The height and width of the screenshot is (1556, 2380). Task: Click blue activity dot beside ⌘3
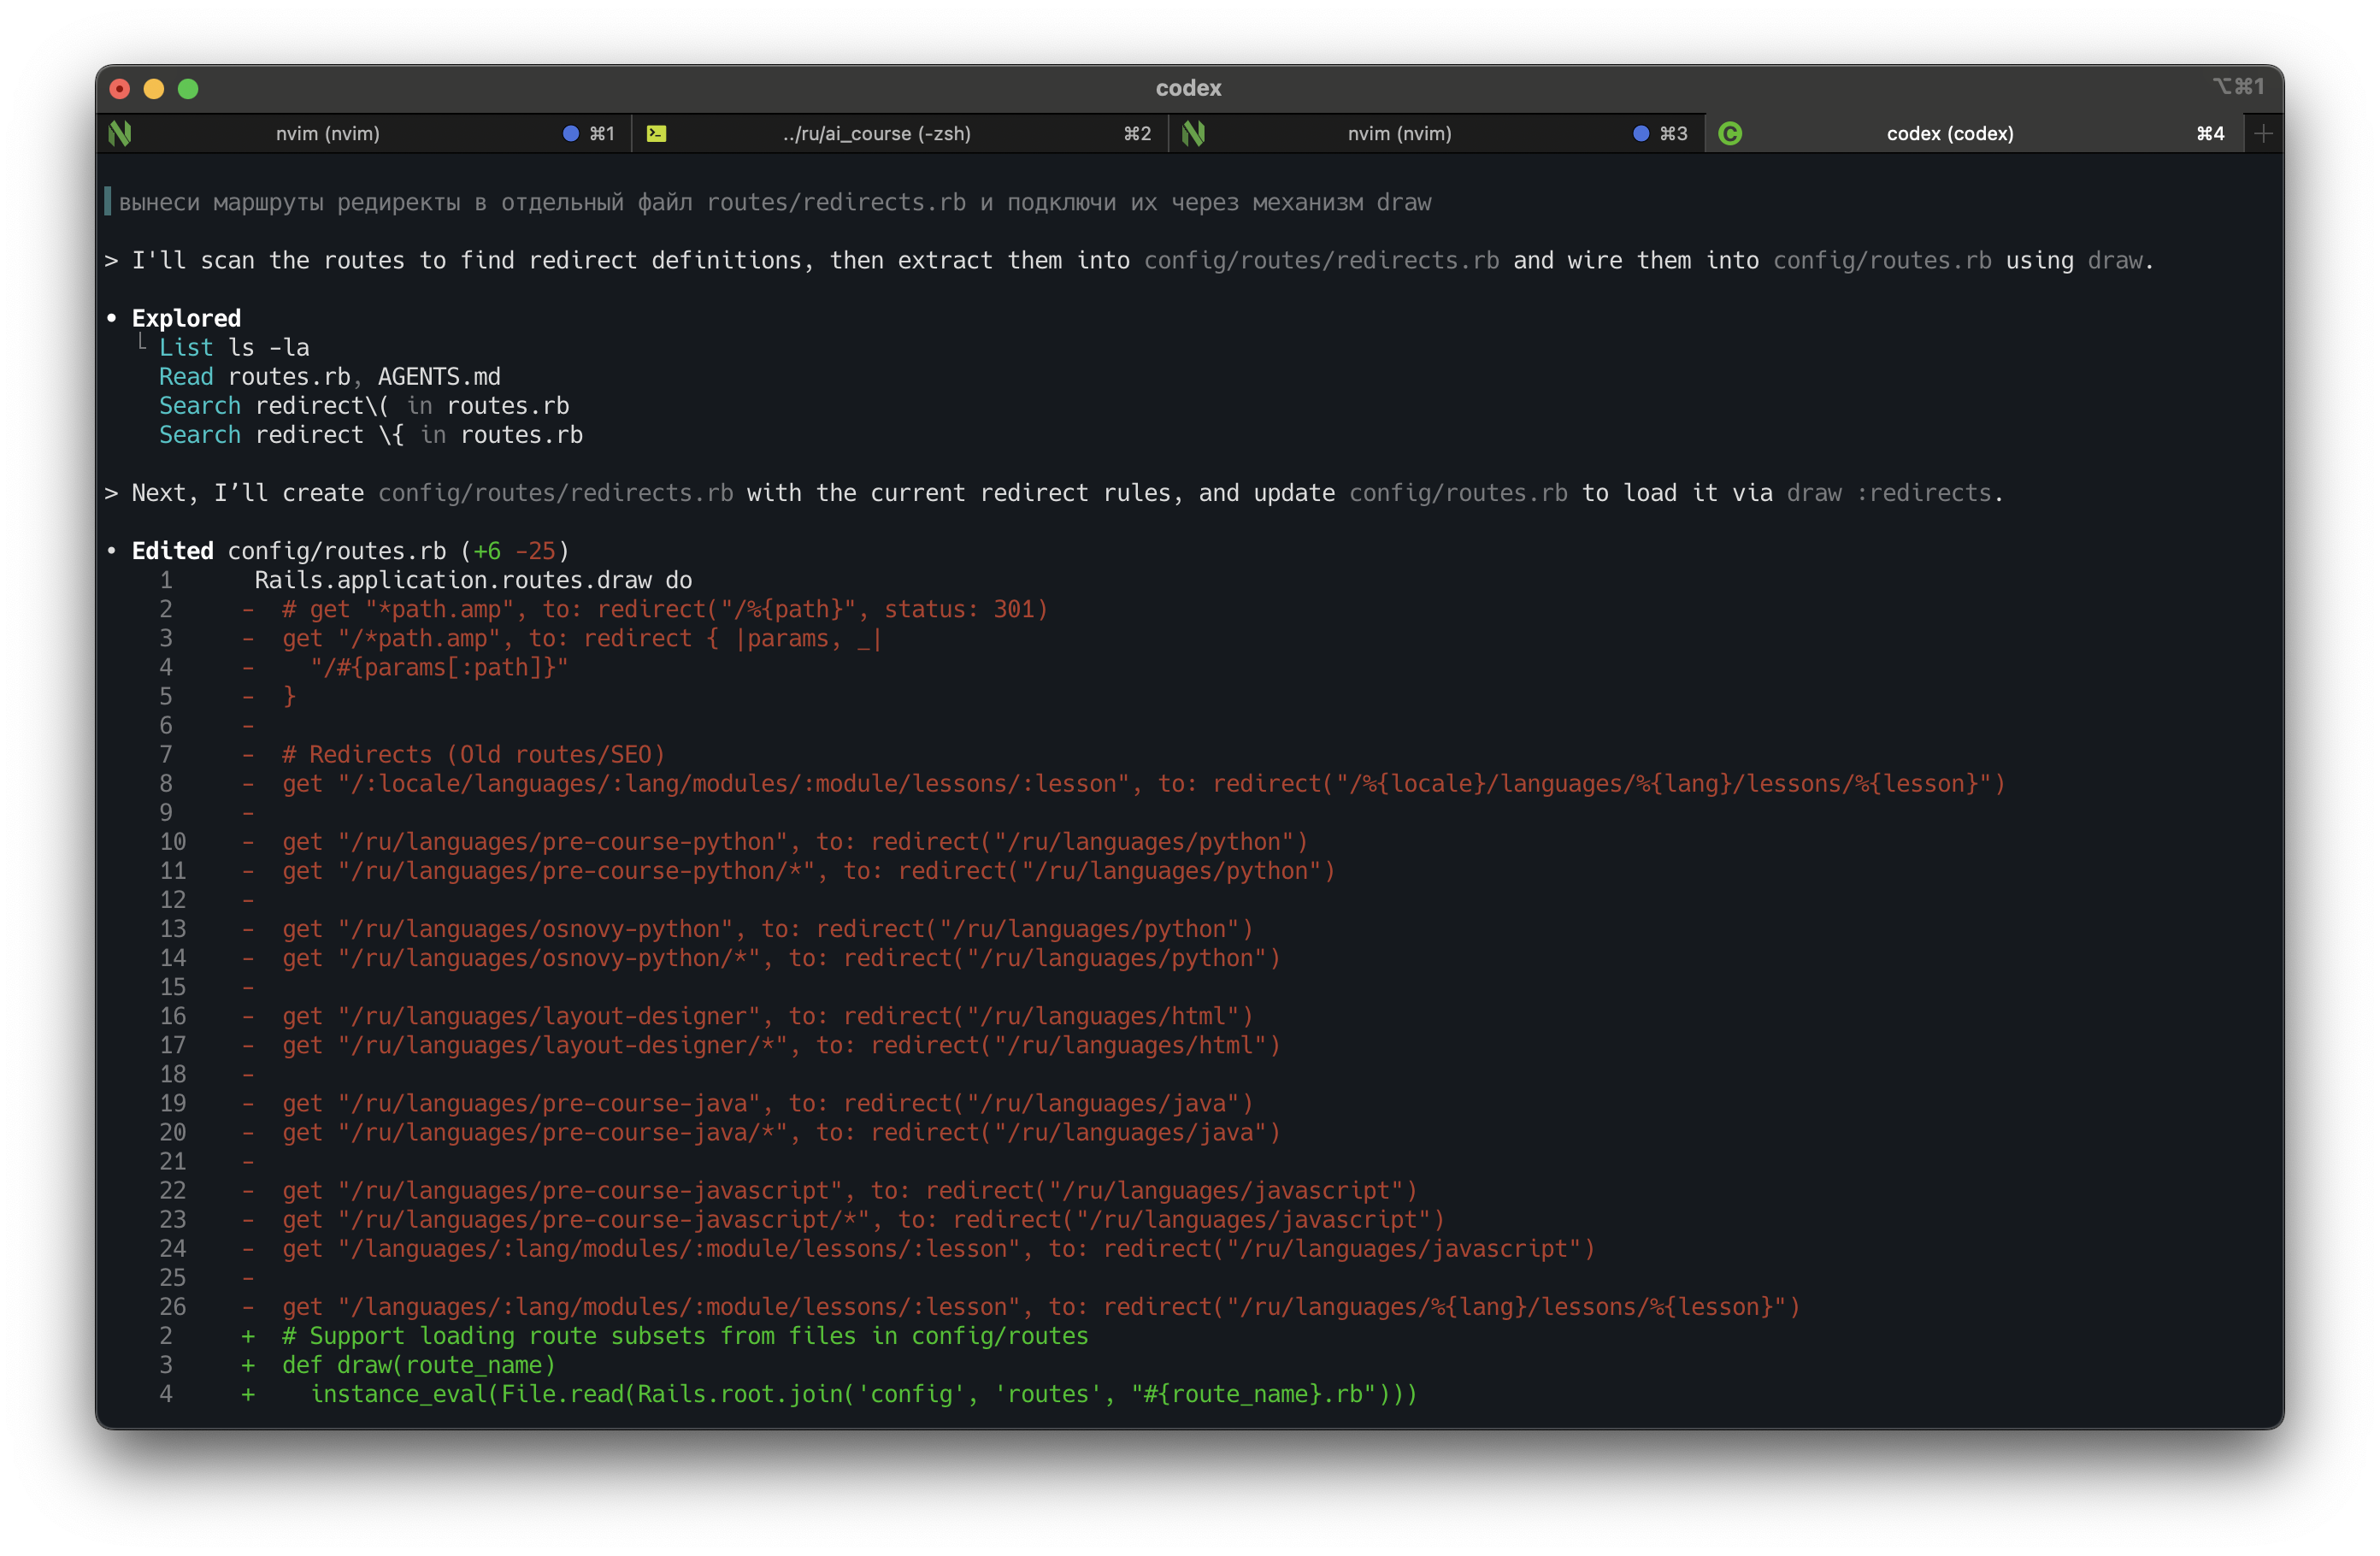click(x=1641, y=133)
